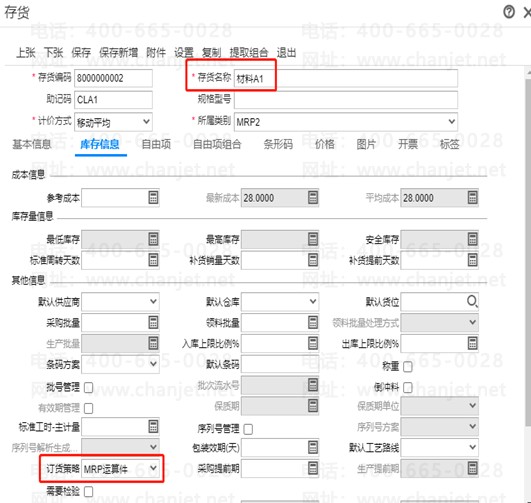531x503 pixels.
Task: Click 上张 to view previous record
Action: (x=26, y=53)
